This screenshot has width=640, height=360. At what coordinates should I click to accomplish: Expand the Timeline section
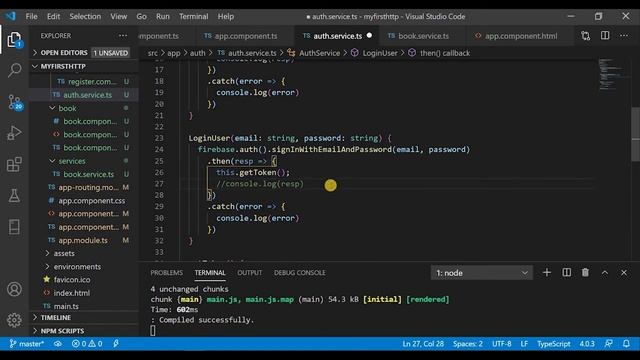84,318
